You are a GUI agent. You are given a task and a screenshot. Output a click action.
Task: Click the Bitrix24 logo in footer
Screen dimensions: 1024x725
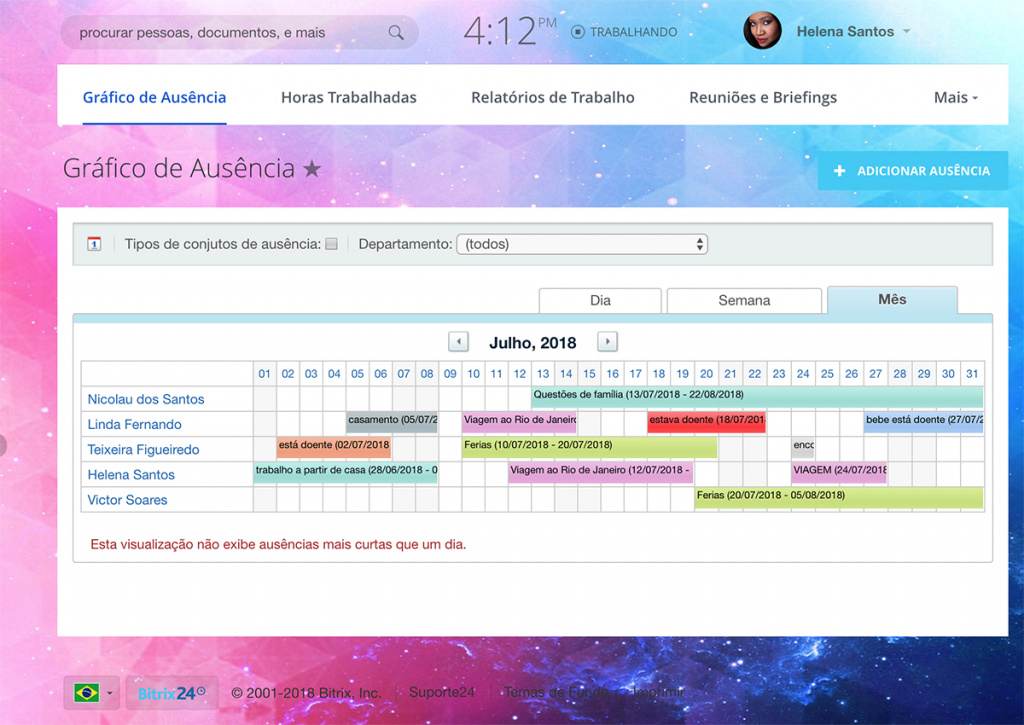(171, 692)
